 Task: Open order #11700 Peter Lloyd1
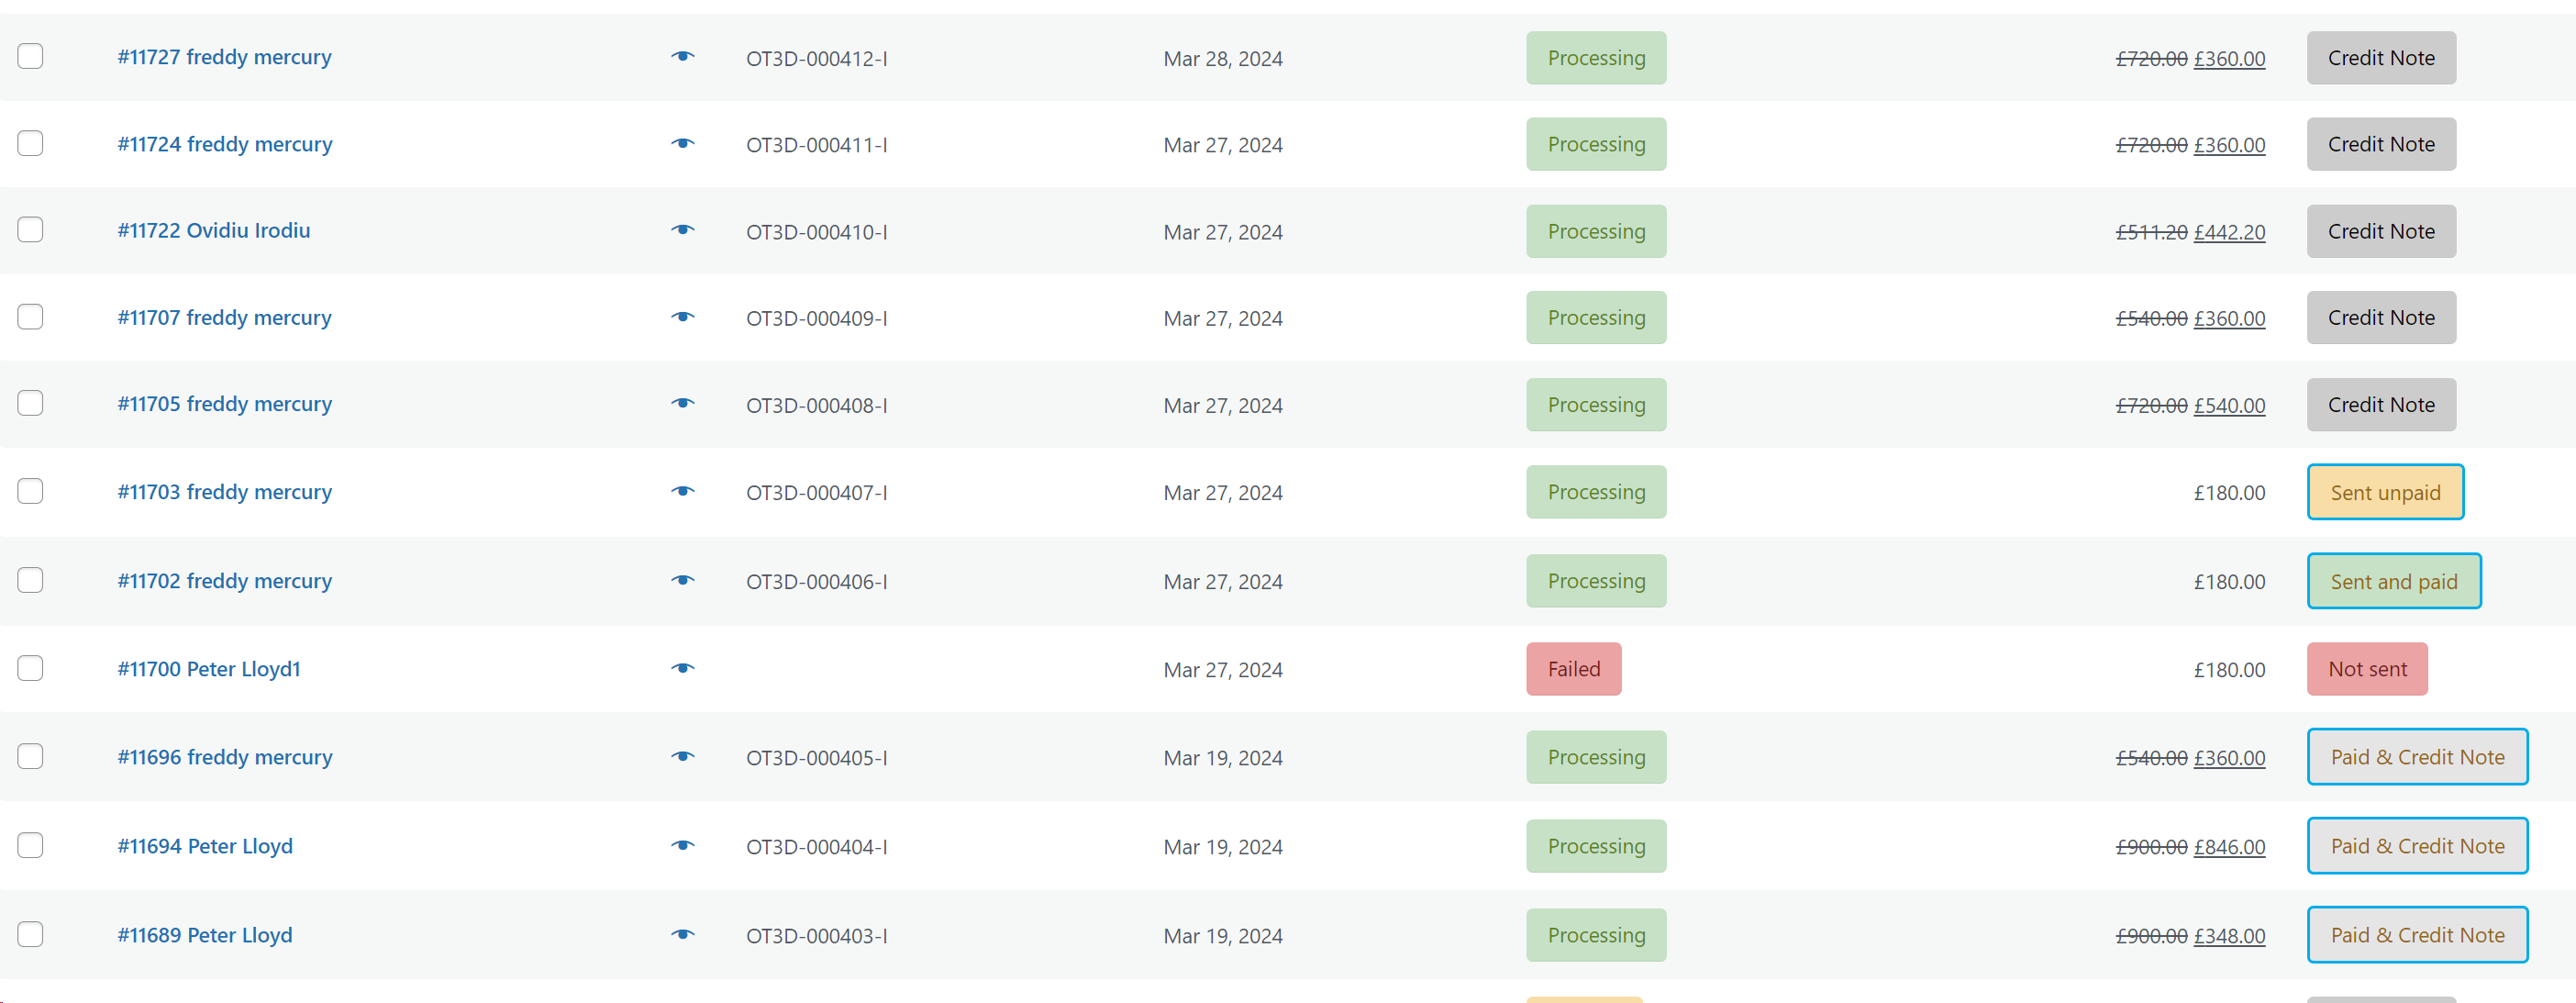coord(209,669)
